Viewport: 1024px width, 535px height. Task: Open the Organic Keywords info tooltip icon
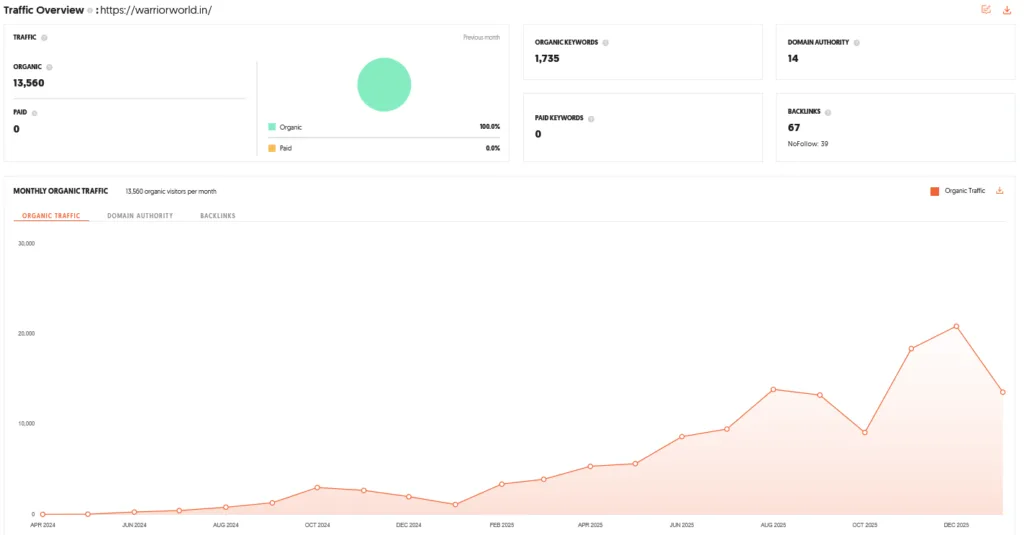pos(605,42)
